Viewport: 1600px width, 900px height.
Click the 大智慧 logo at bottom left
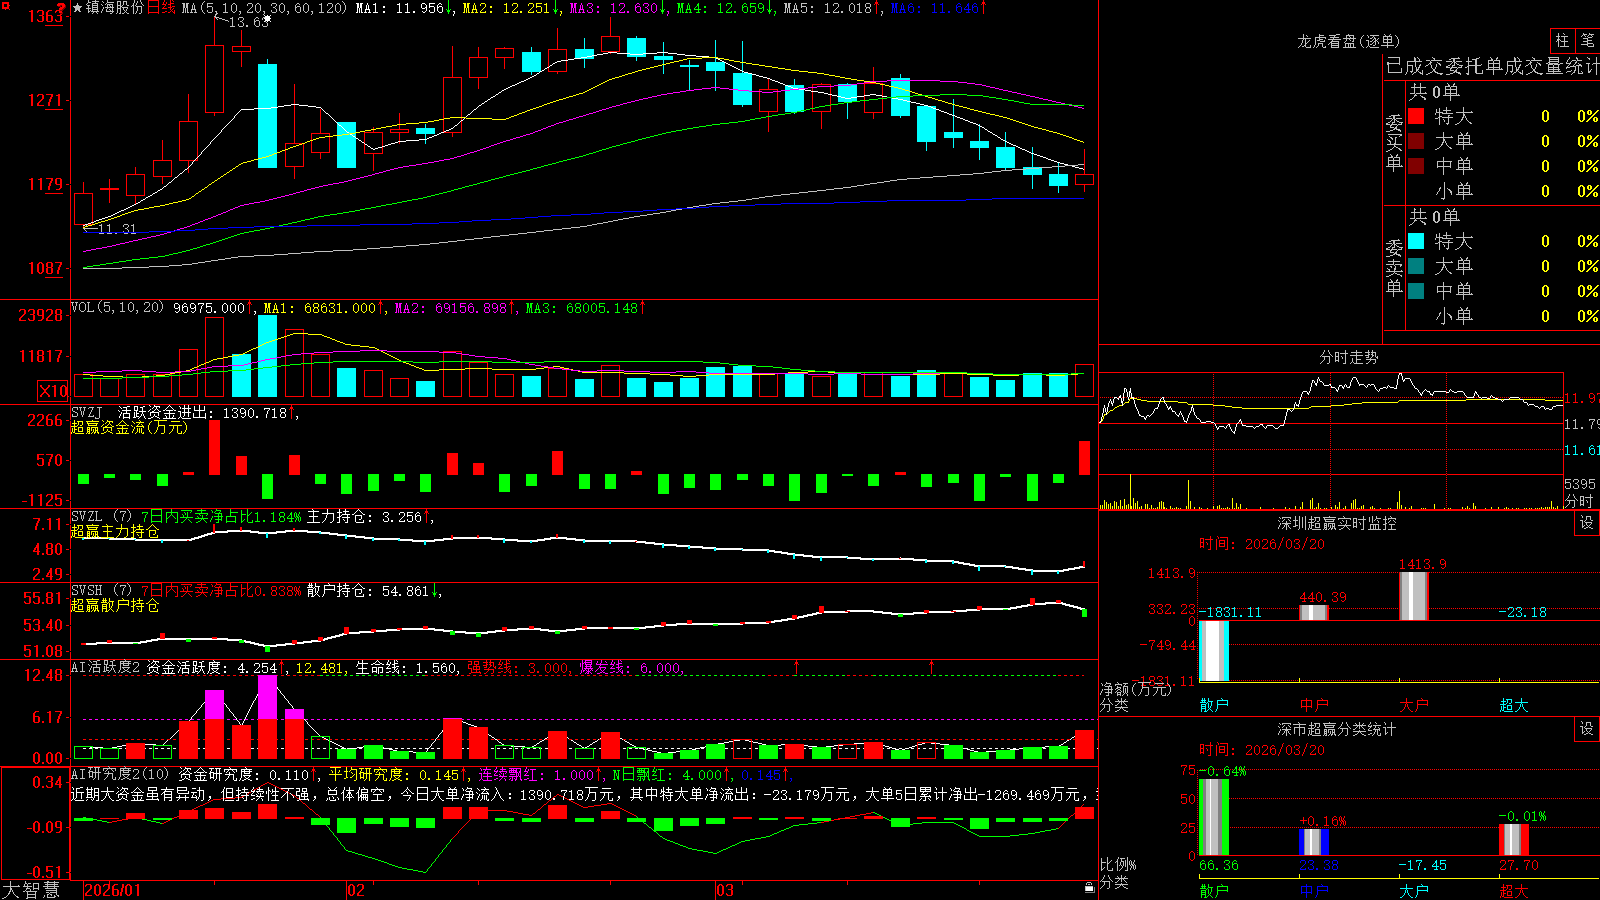[31, 890]
